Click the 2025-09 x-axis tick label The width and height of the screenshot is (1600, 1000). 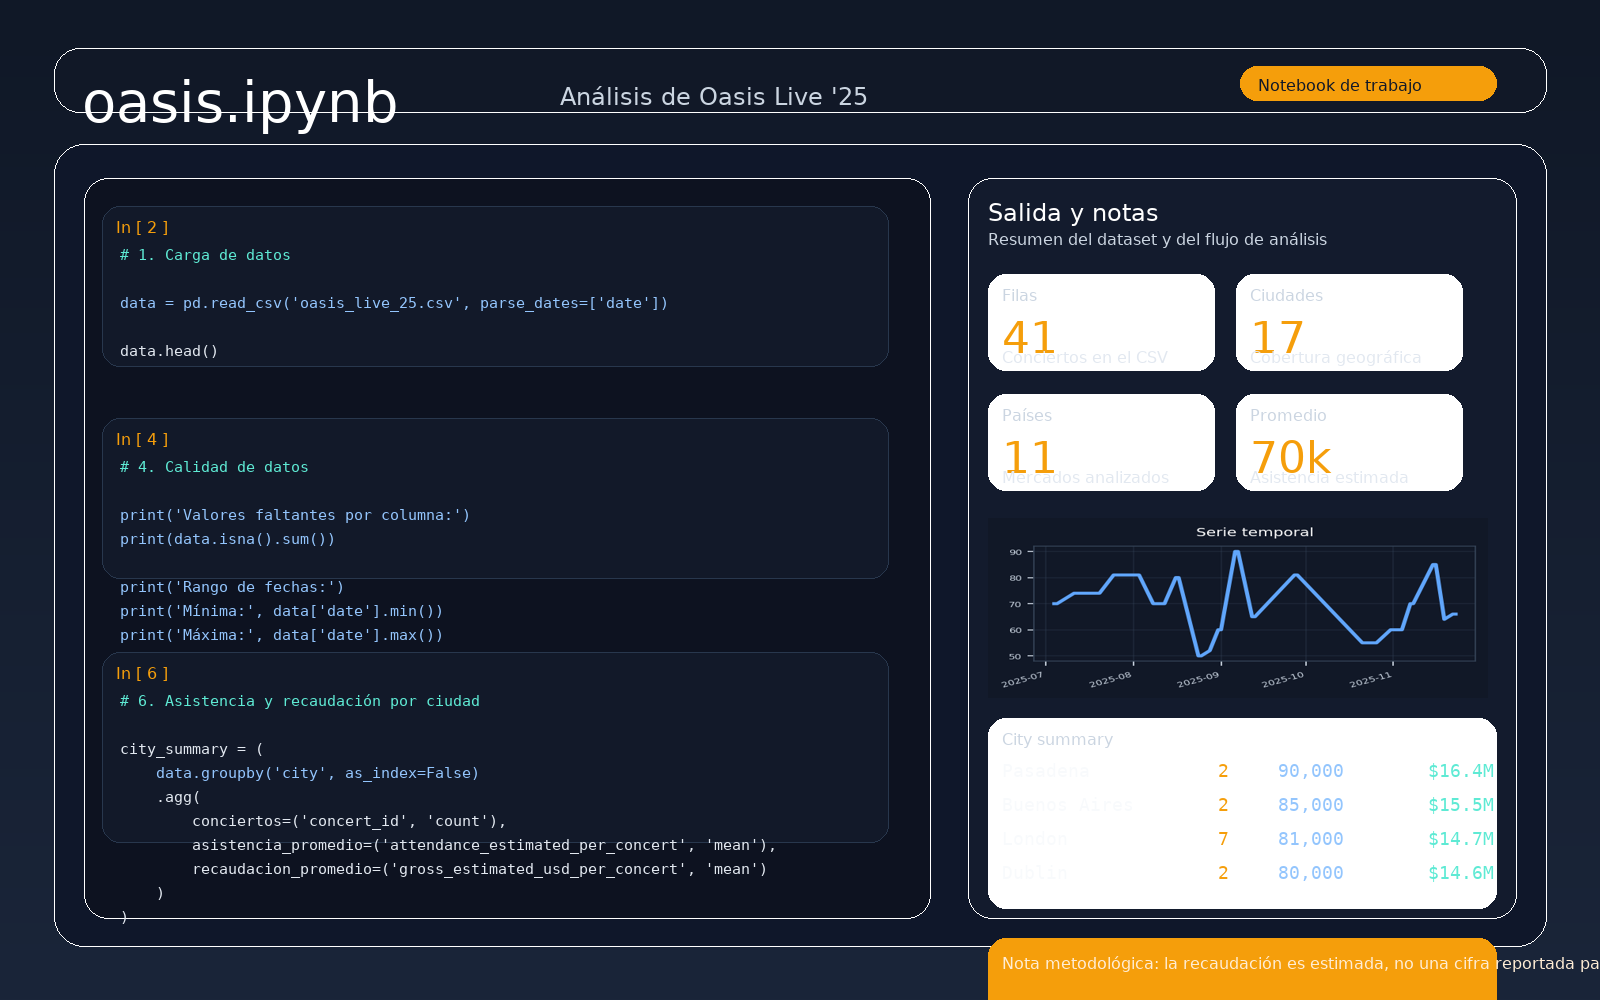[1198, 680]
